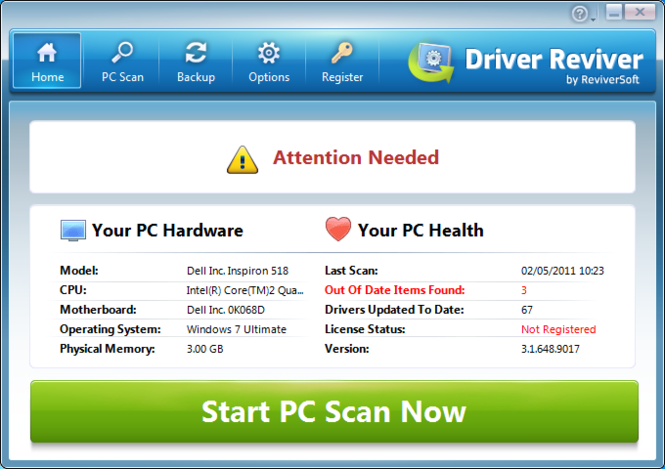Click the 3.00 GB physical memory value
The width and height of the screenshot is (665, 469).
pyautogui.click(x=205, y=349)
